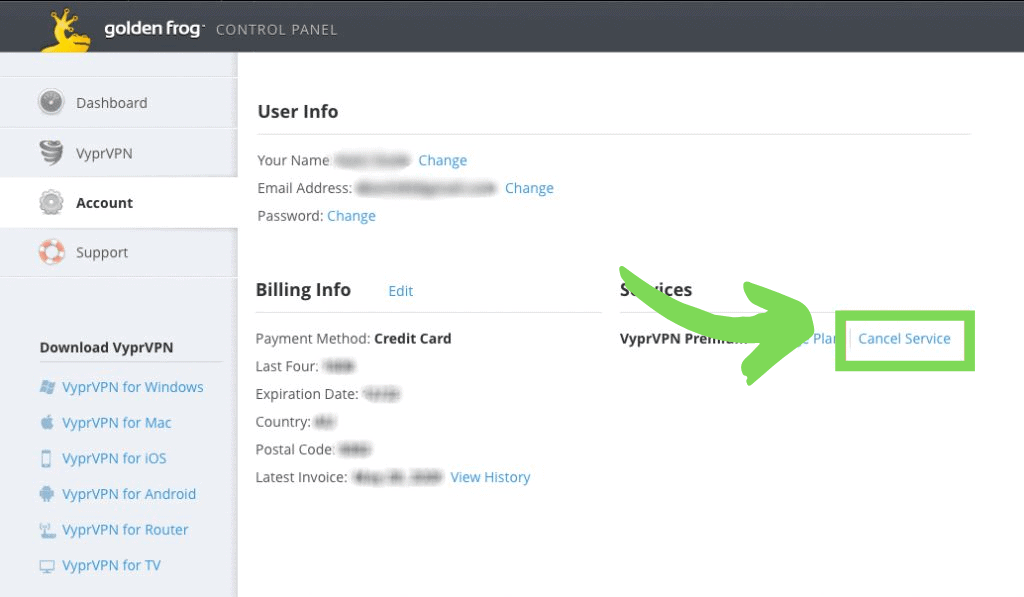The width and height of the screenshot is (1024, 597).
Task: Change the Email Address link
Action: pos(529,188)
